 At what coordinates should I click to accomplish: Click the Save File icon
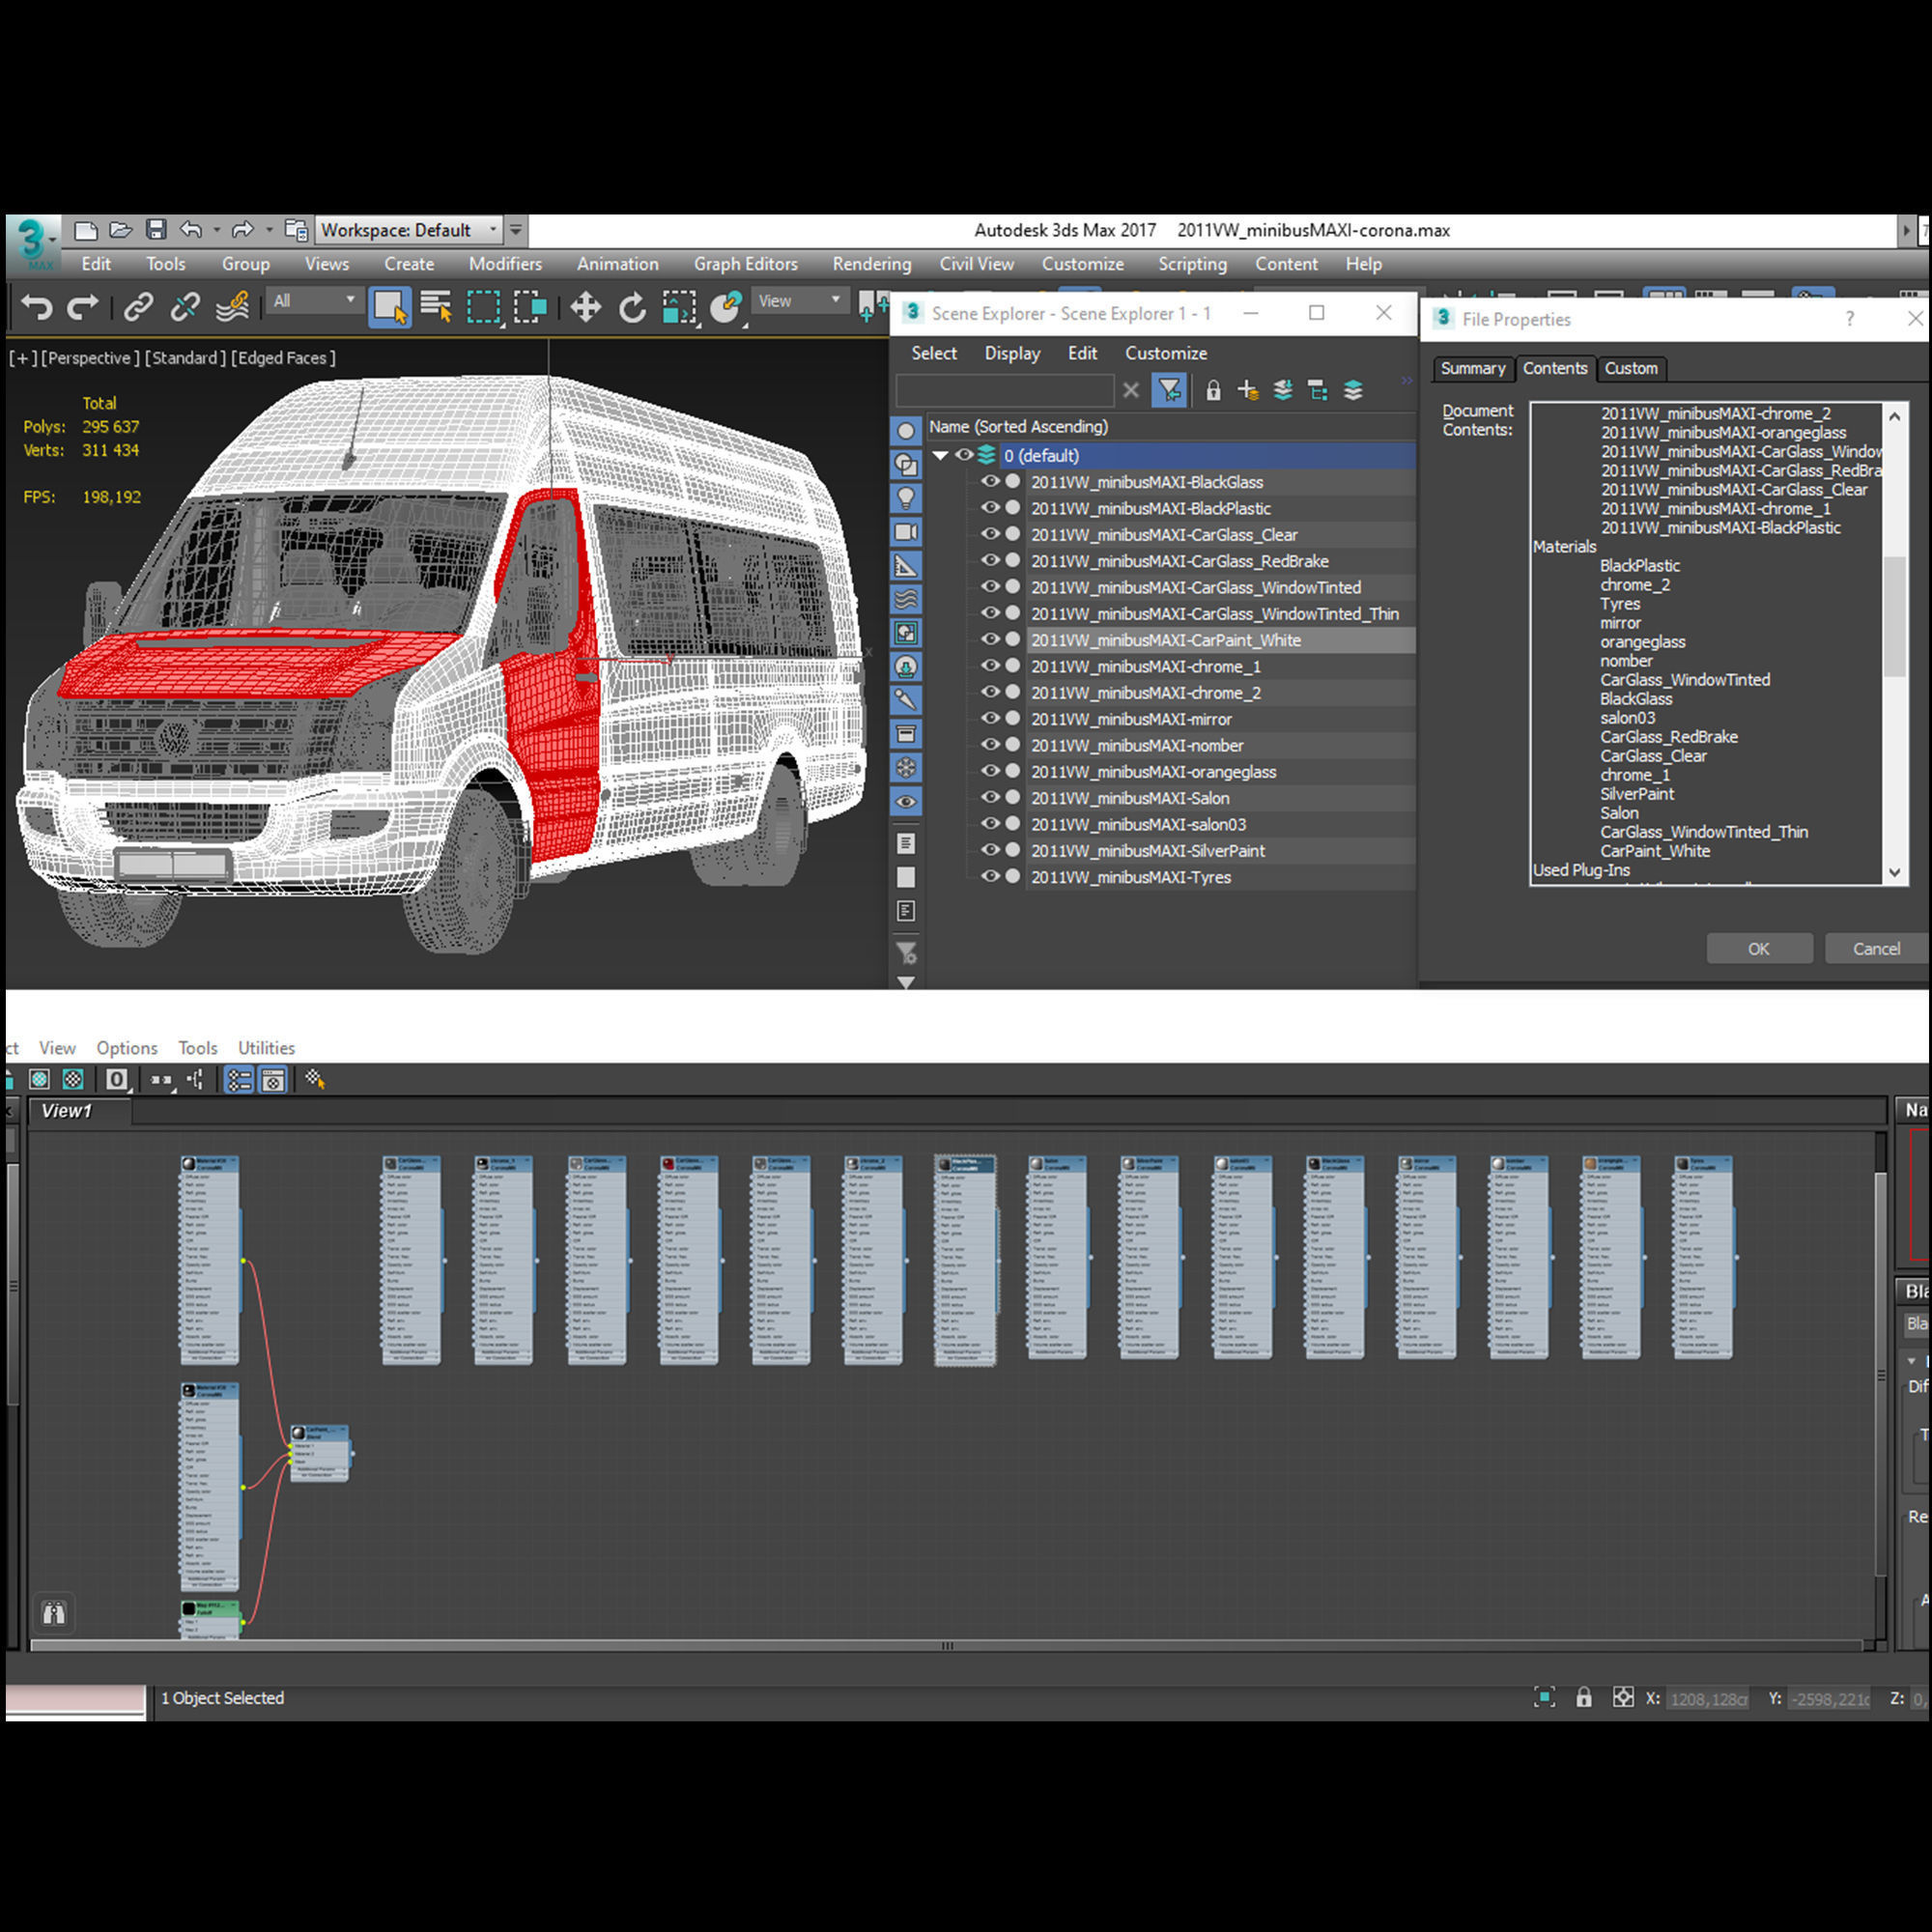click(x=156, y=230)
